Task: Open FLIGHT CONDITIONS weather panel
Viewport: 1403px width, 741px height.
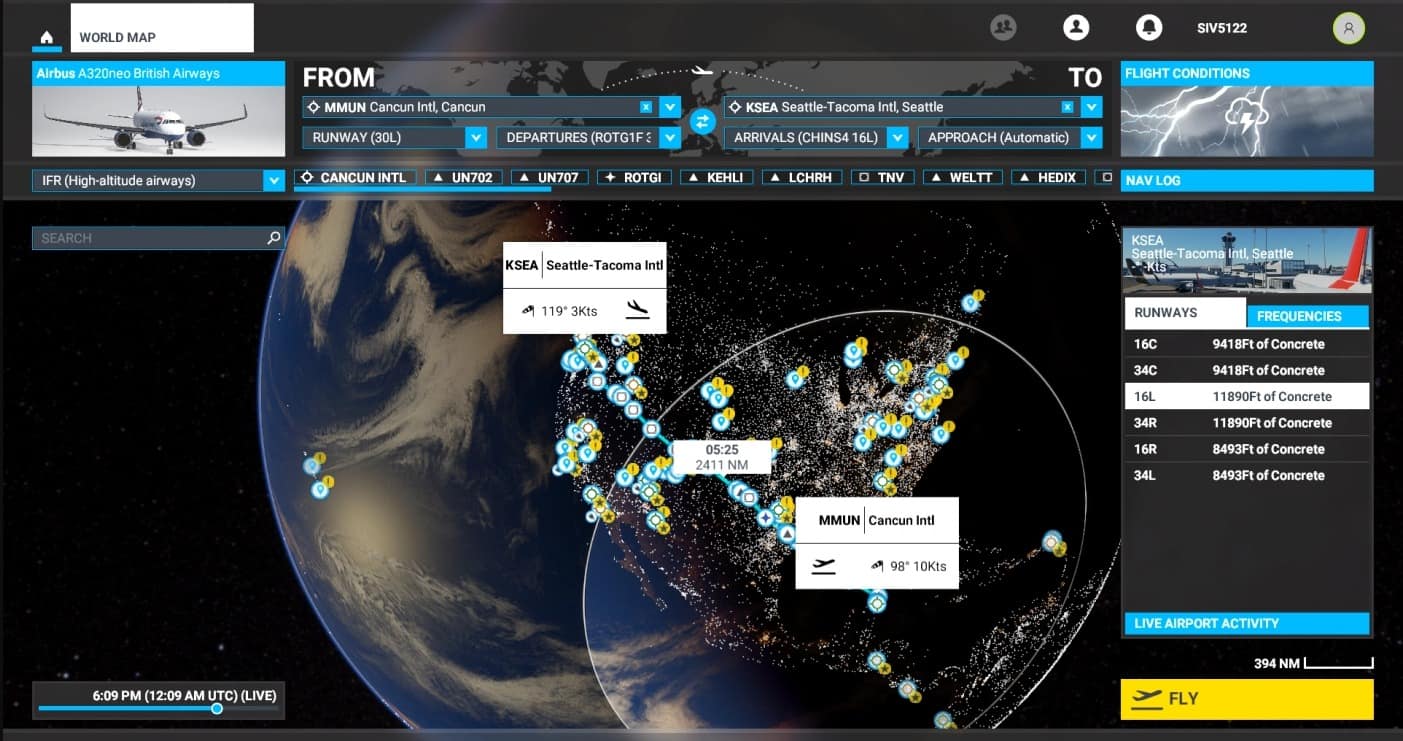Action: click(1247, 109)
